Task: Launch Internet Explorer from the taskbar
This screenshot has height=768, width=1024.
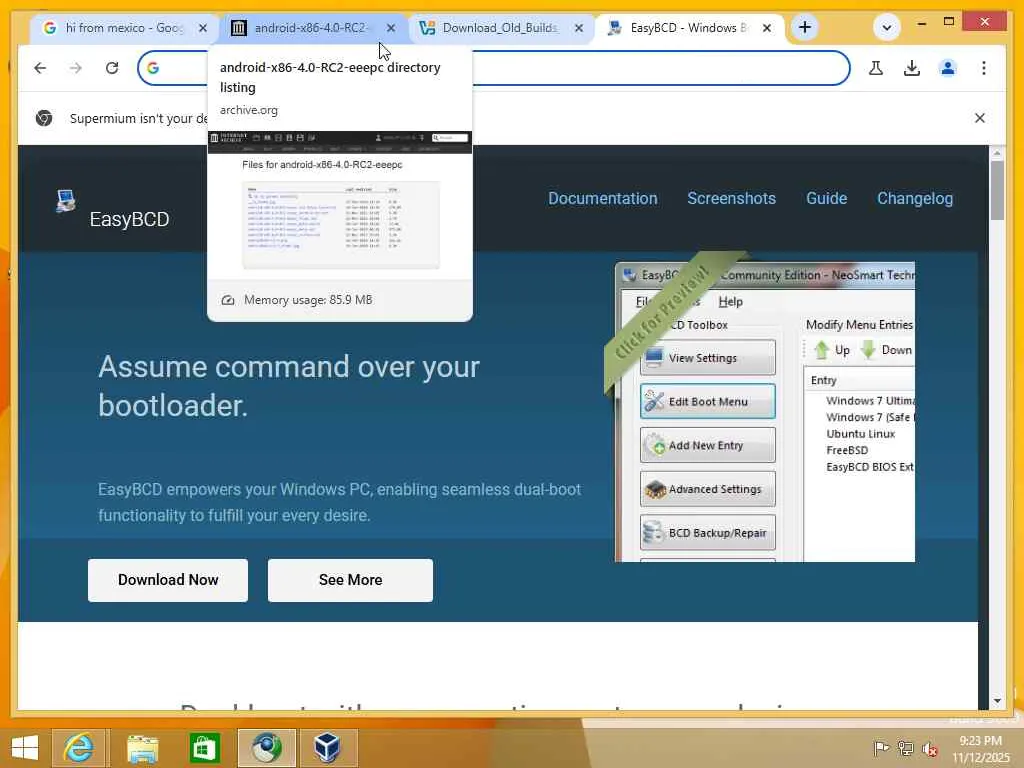Action: point(78,748)
